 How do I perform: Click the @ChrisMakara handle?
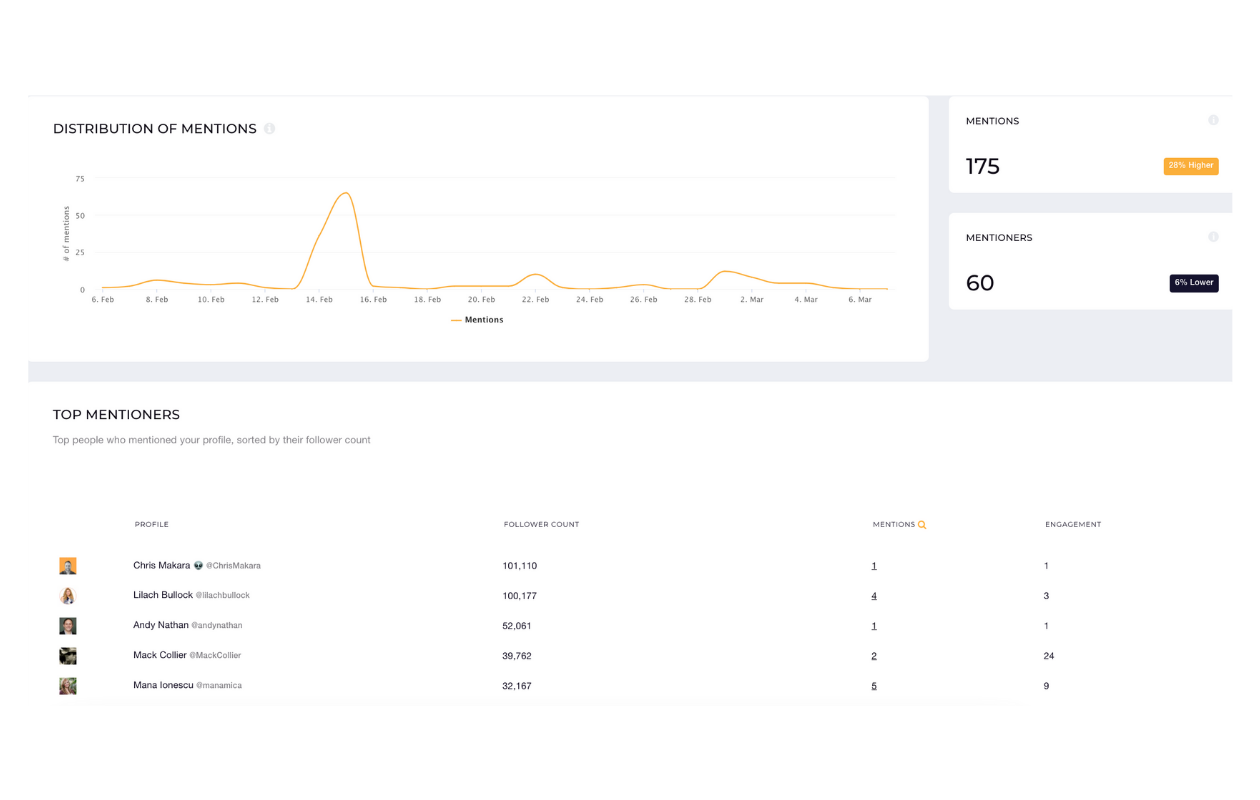click(x=234, y=566)
